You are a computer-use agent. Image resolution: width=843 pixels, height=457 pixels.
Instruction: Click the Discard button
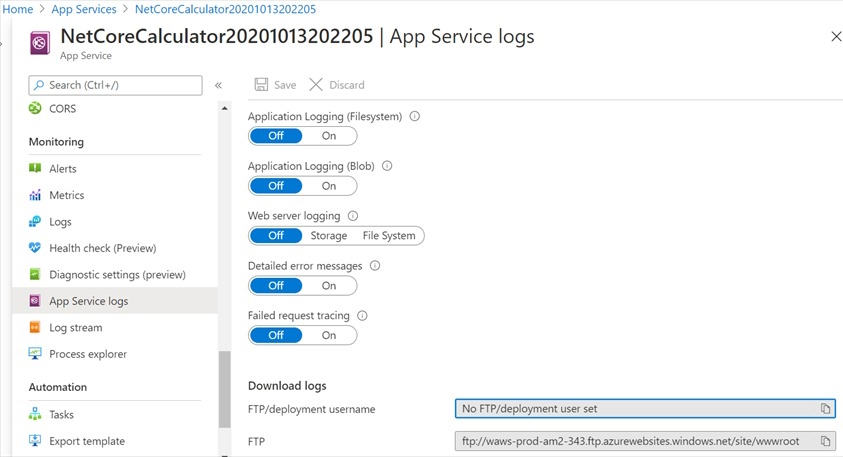(x=337, y=85)
